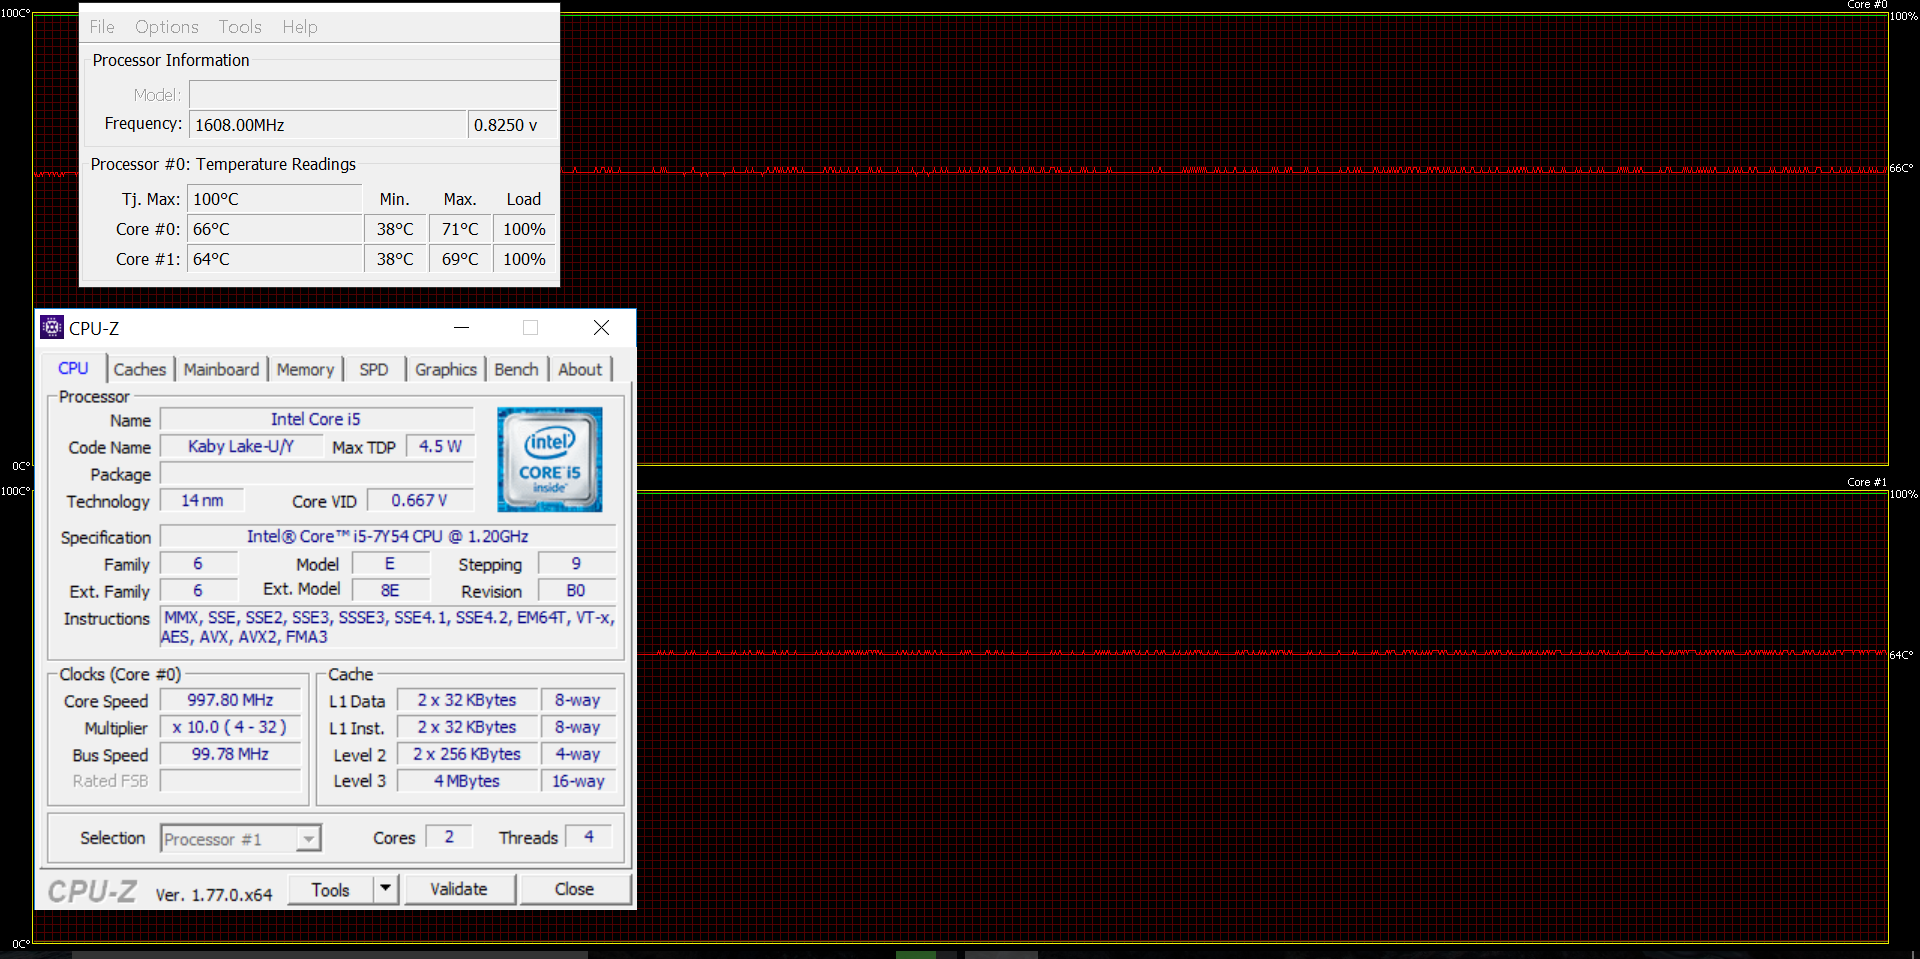Open the Tools menu in Core Temp
The image size is (1920, 959).
click(240, 27)
